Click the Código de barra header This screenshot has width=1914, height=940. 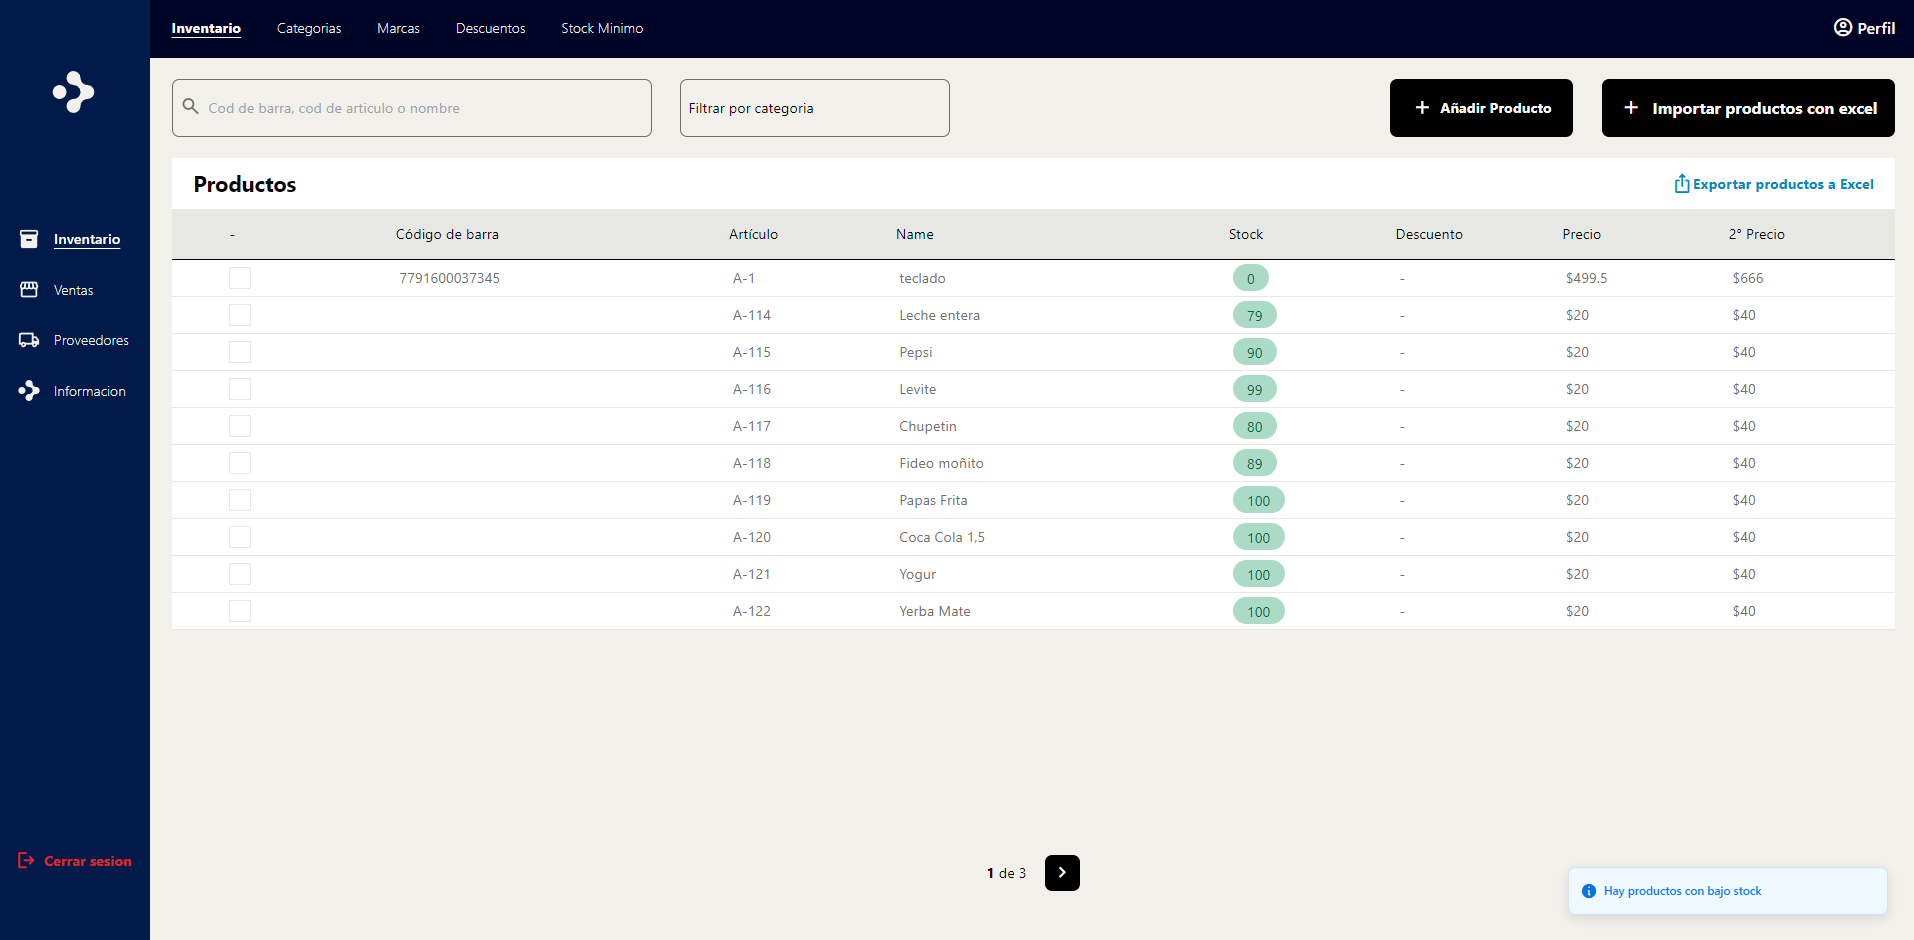click(x=447, y=234)
